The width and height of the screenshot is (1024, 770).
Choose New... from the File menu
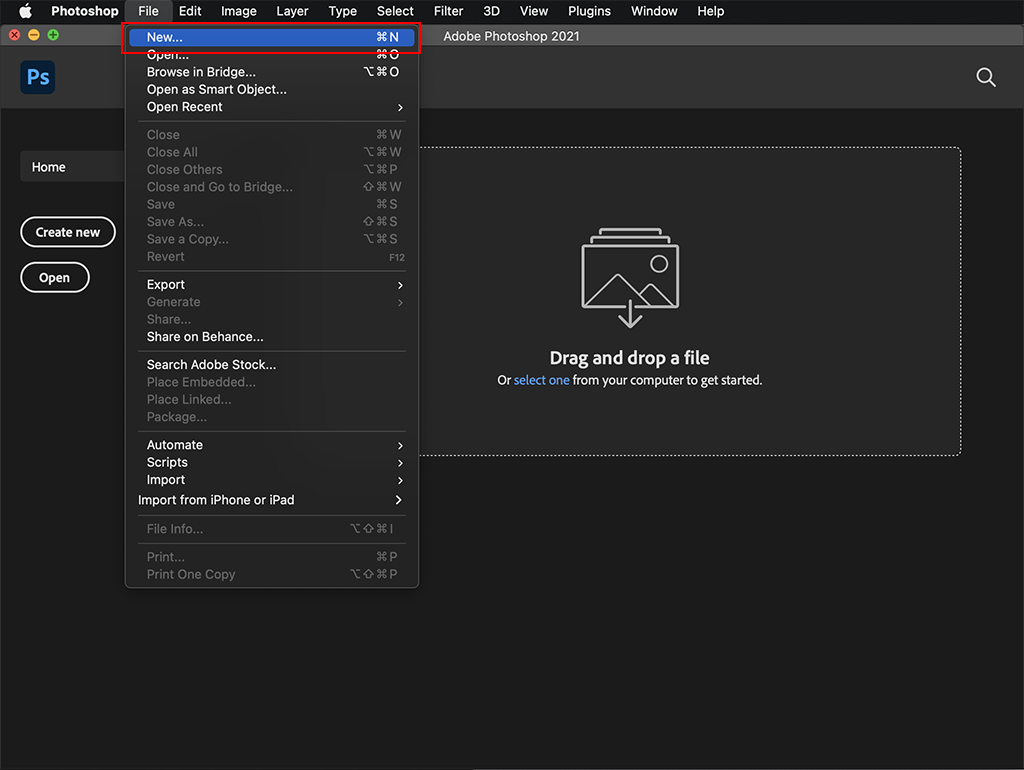coord(272,37)
